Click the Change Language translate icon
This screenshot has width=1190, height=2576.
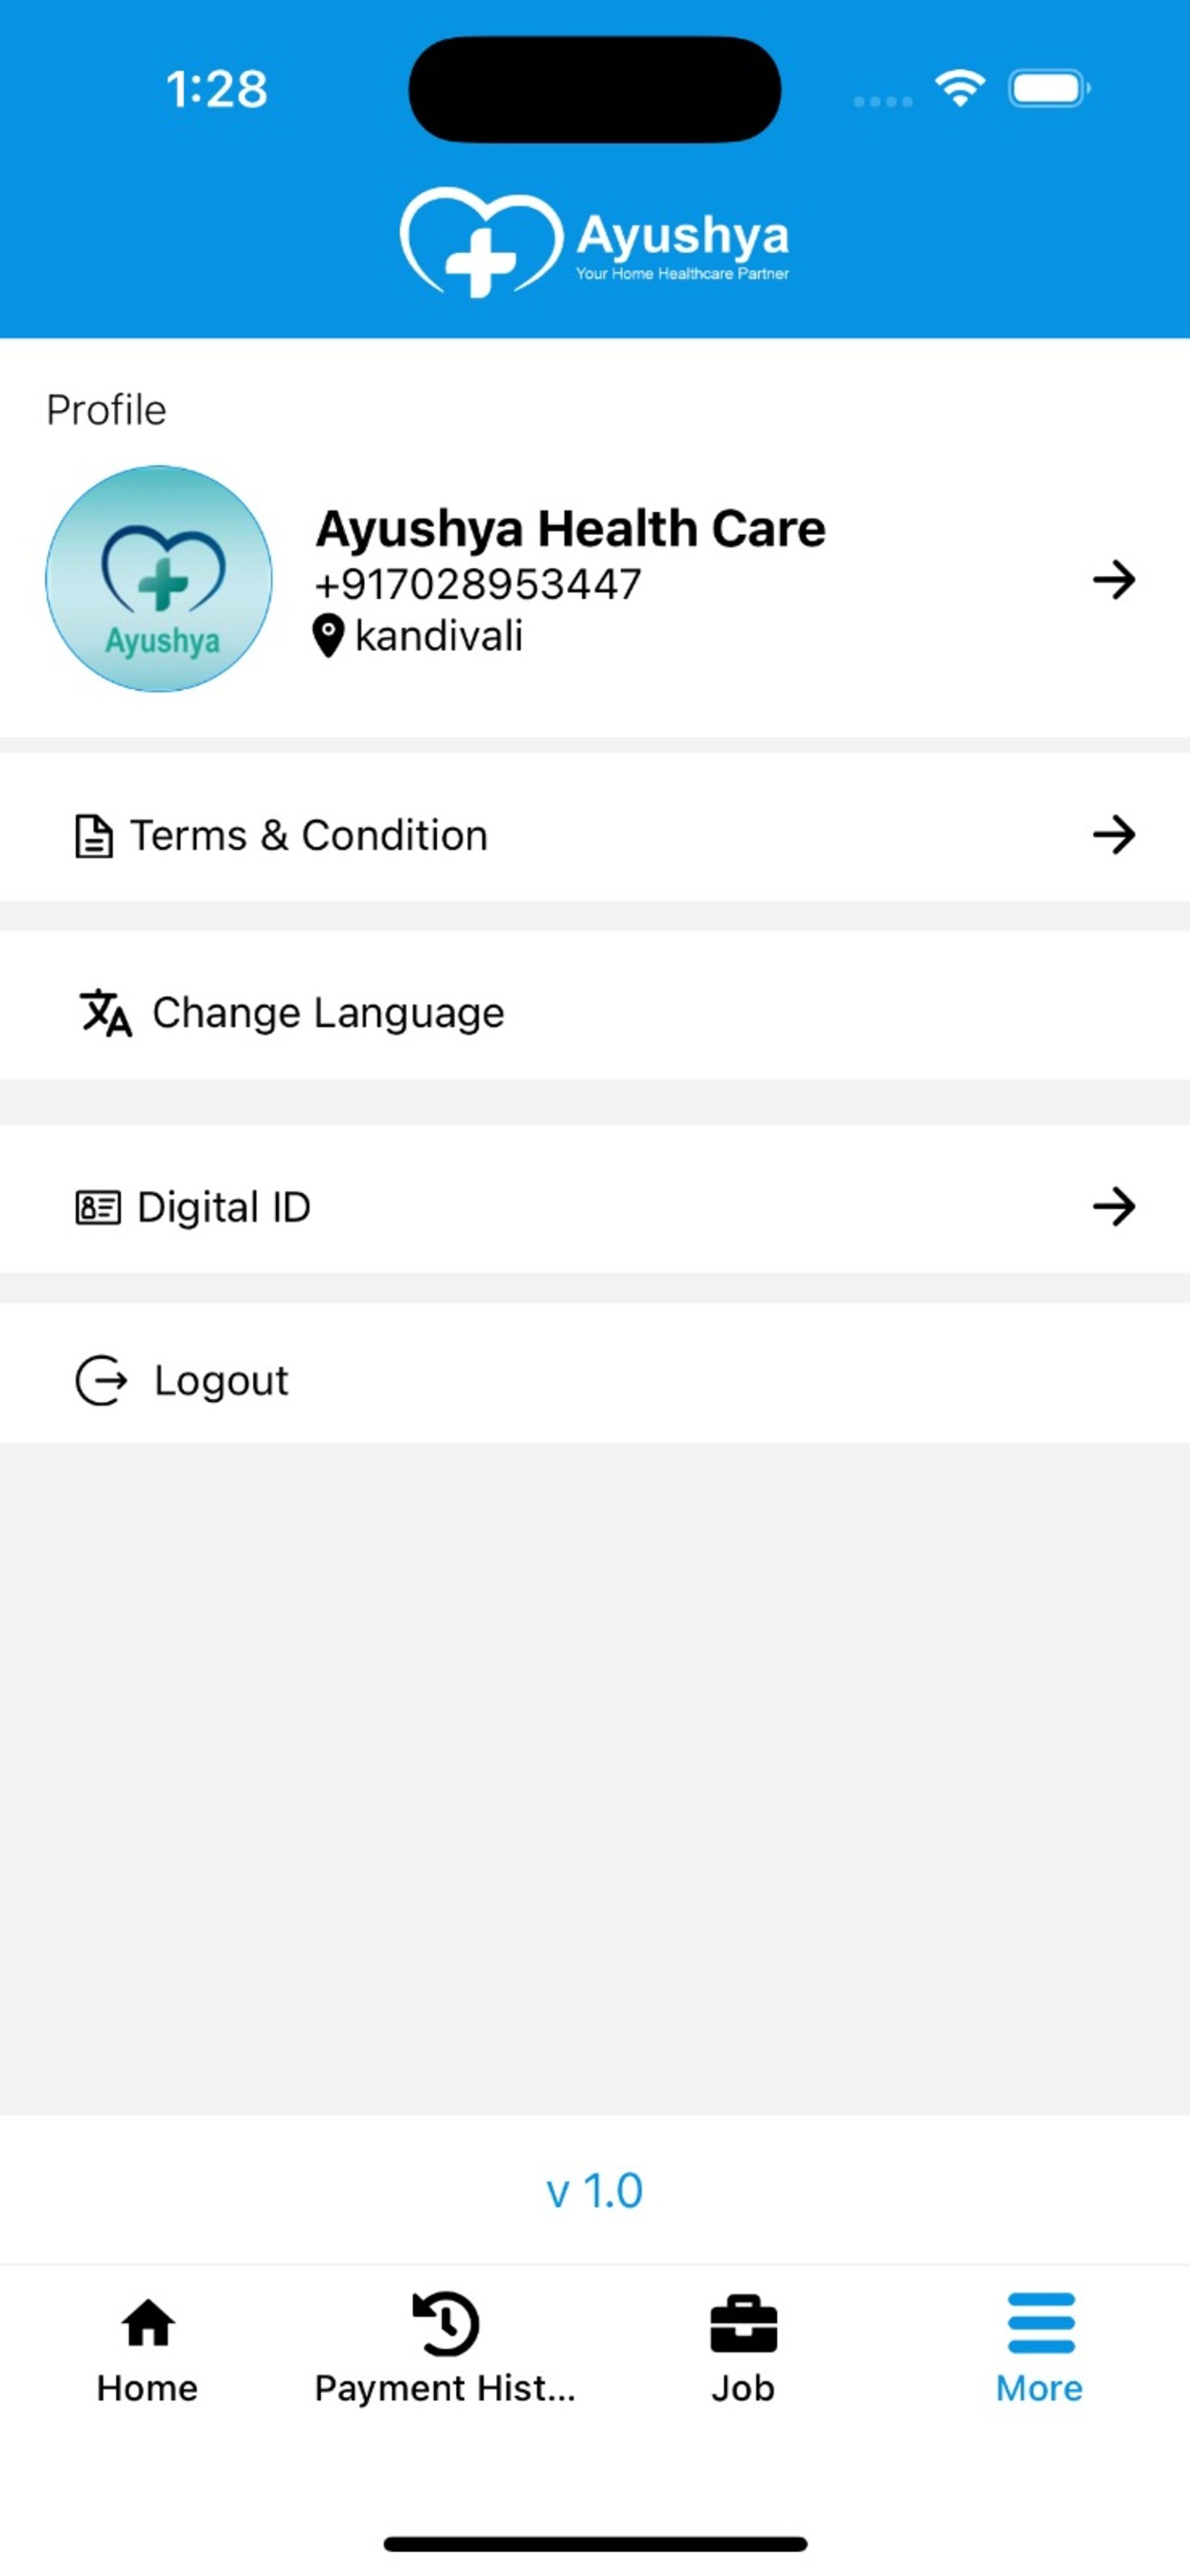click(x=105, y=1013)
